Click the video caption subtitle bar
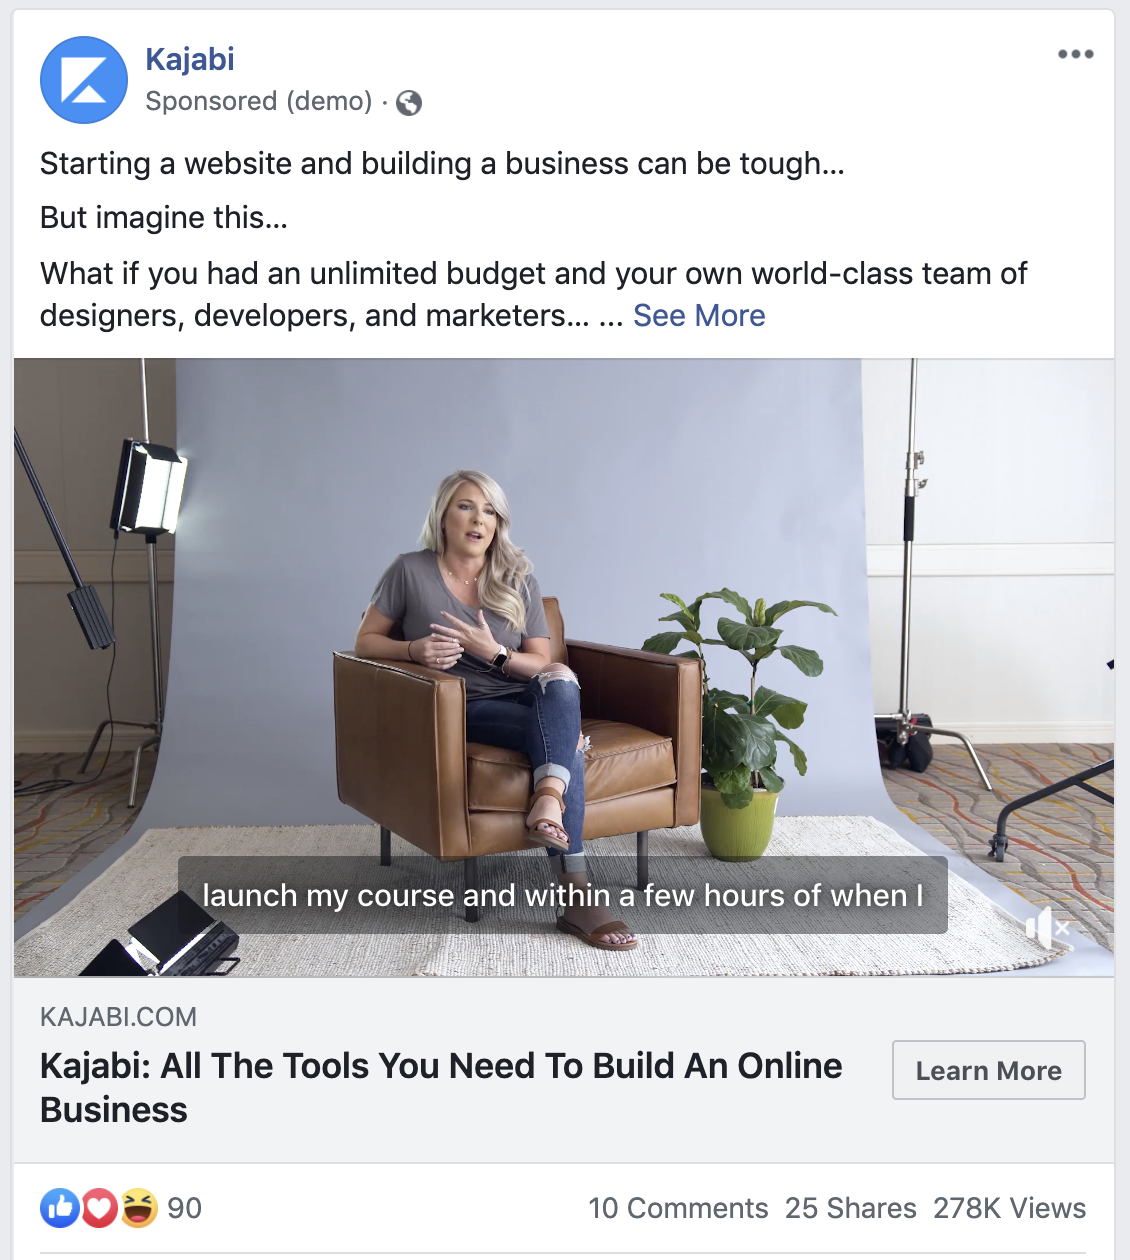This screenshot has height=1260, width=1130. click(x=563, y=895)
